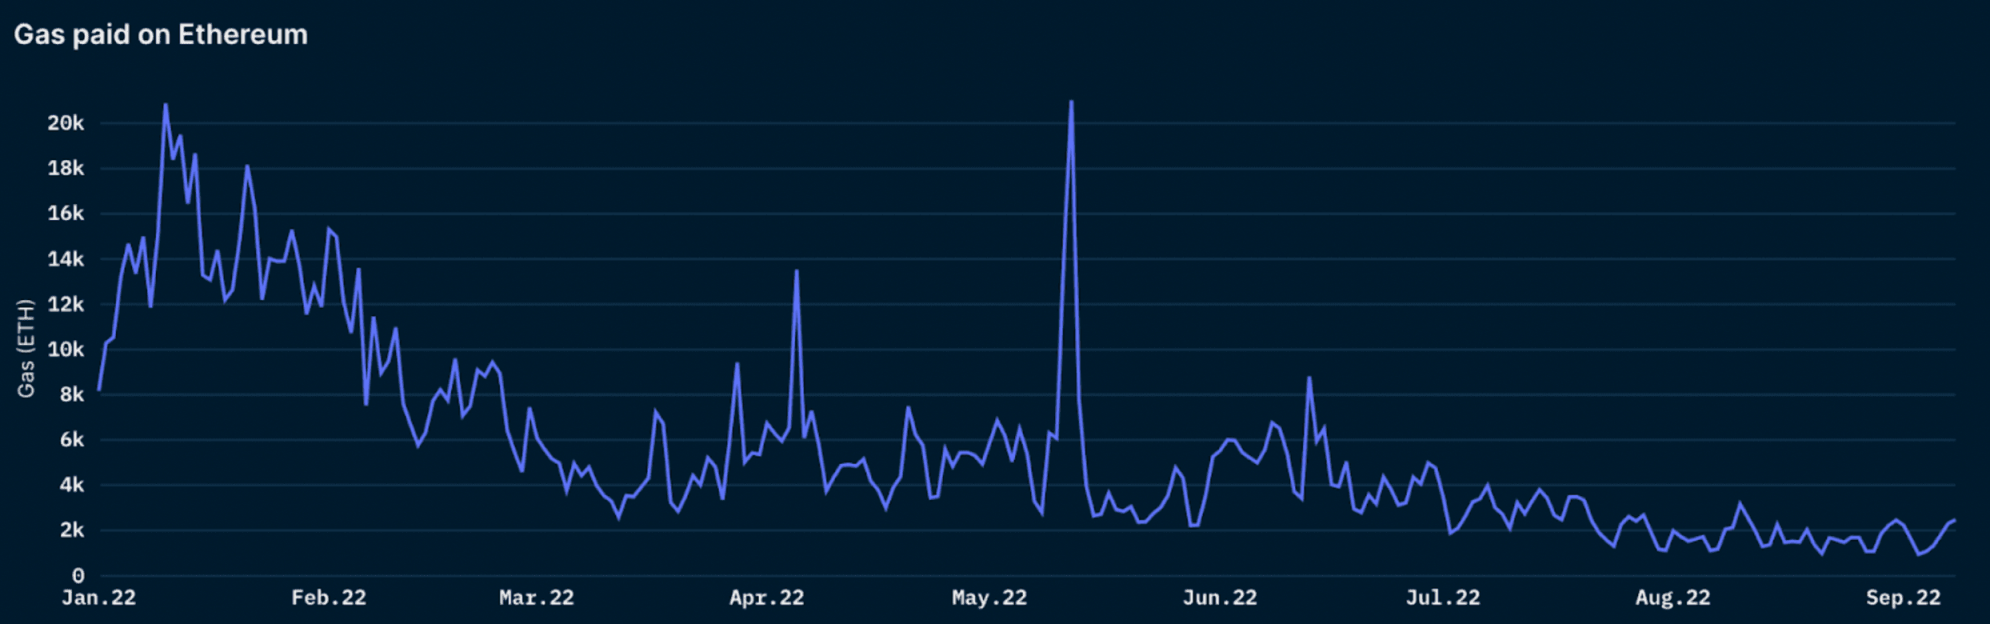Select the Jul.22 x-axis label

1442,598
